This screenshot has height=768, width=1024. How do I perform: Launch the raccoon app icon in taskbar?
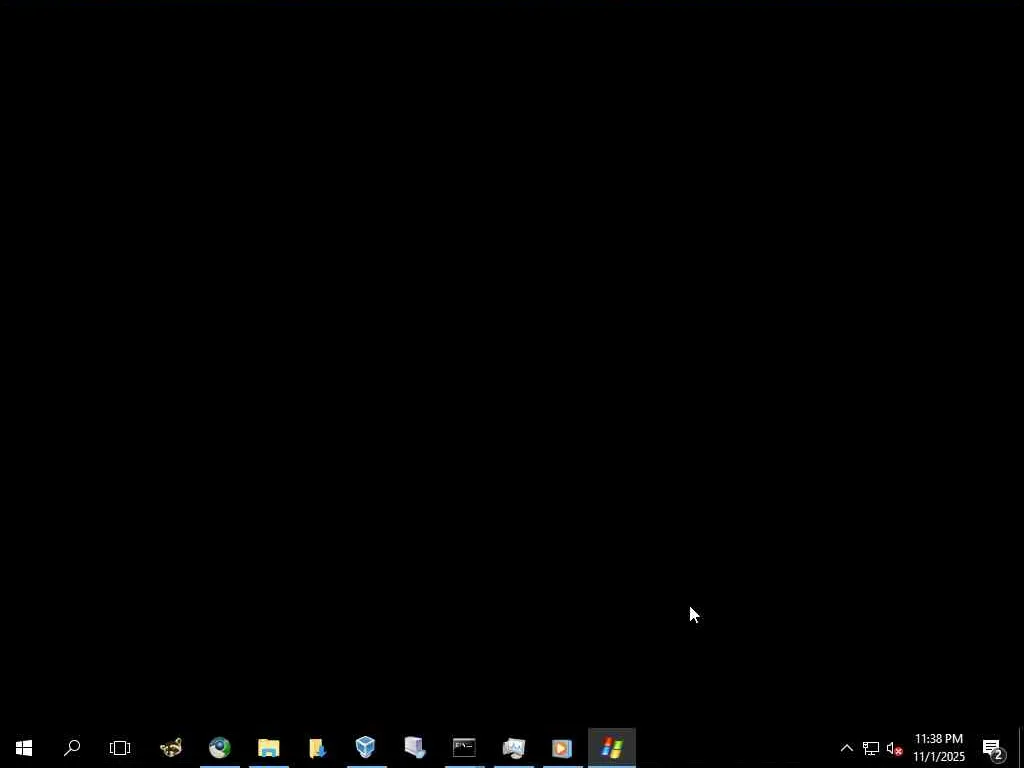click(171, 748)
